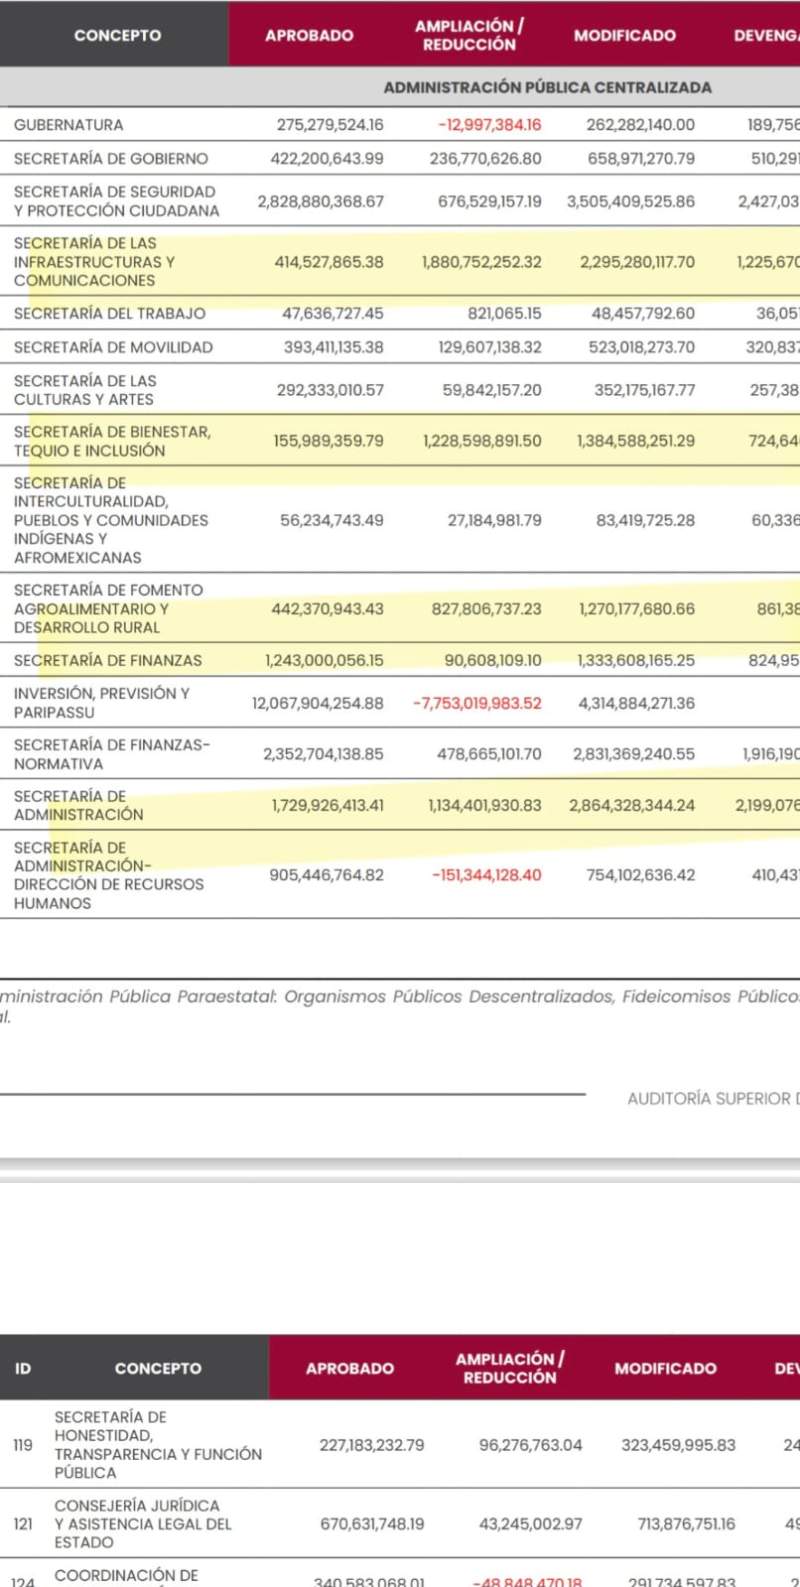Viewport: 800px width, 1587px height.
Task: Select SECRETARÍA DE FOMENTO AGROALIMENTARIO row label
Action: [108, 608]
